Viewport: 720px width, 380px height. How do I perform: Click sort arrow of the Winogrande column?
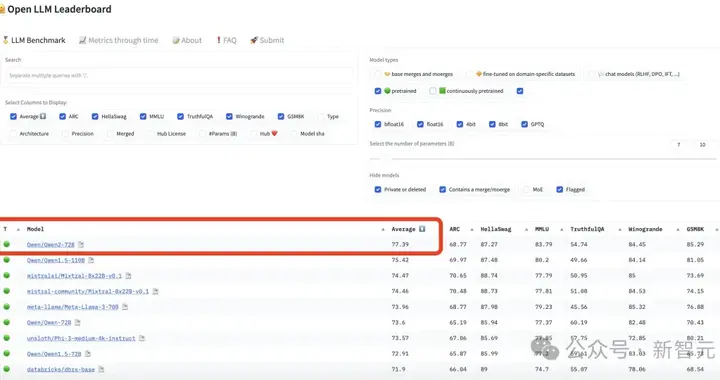tap(677, 229)
